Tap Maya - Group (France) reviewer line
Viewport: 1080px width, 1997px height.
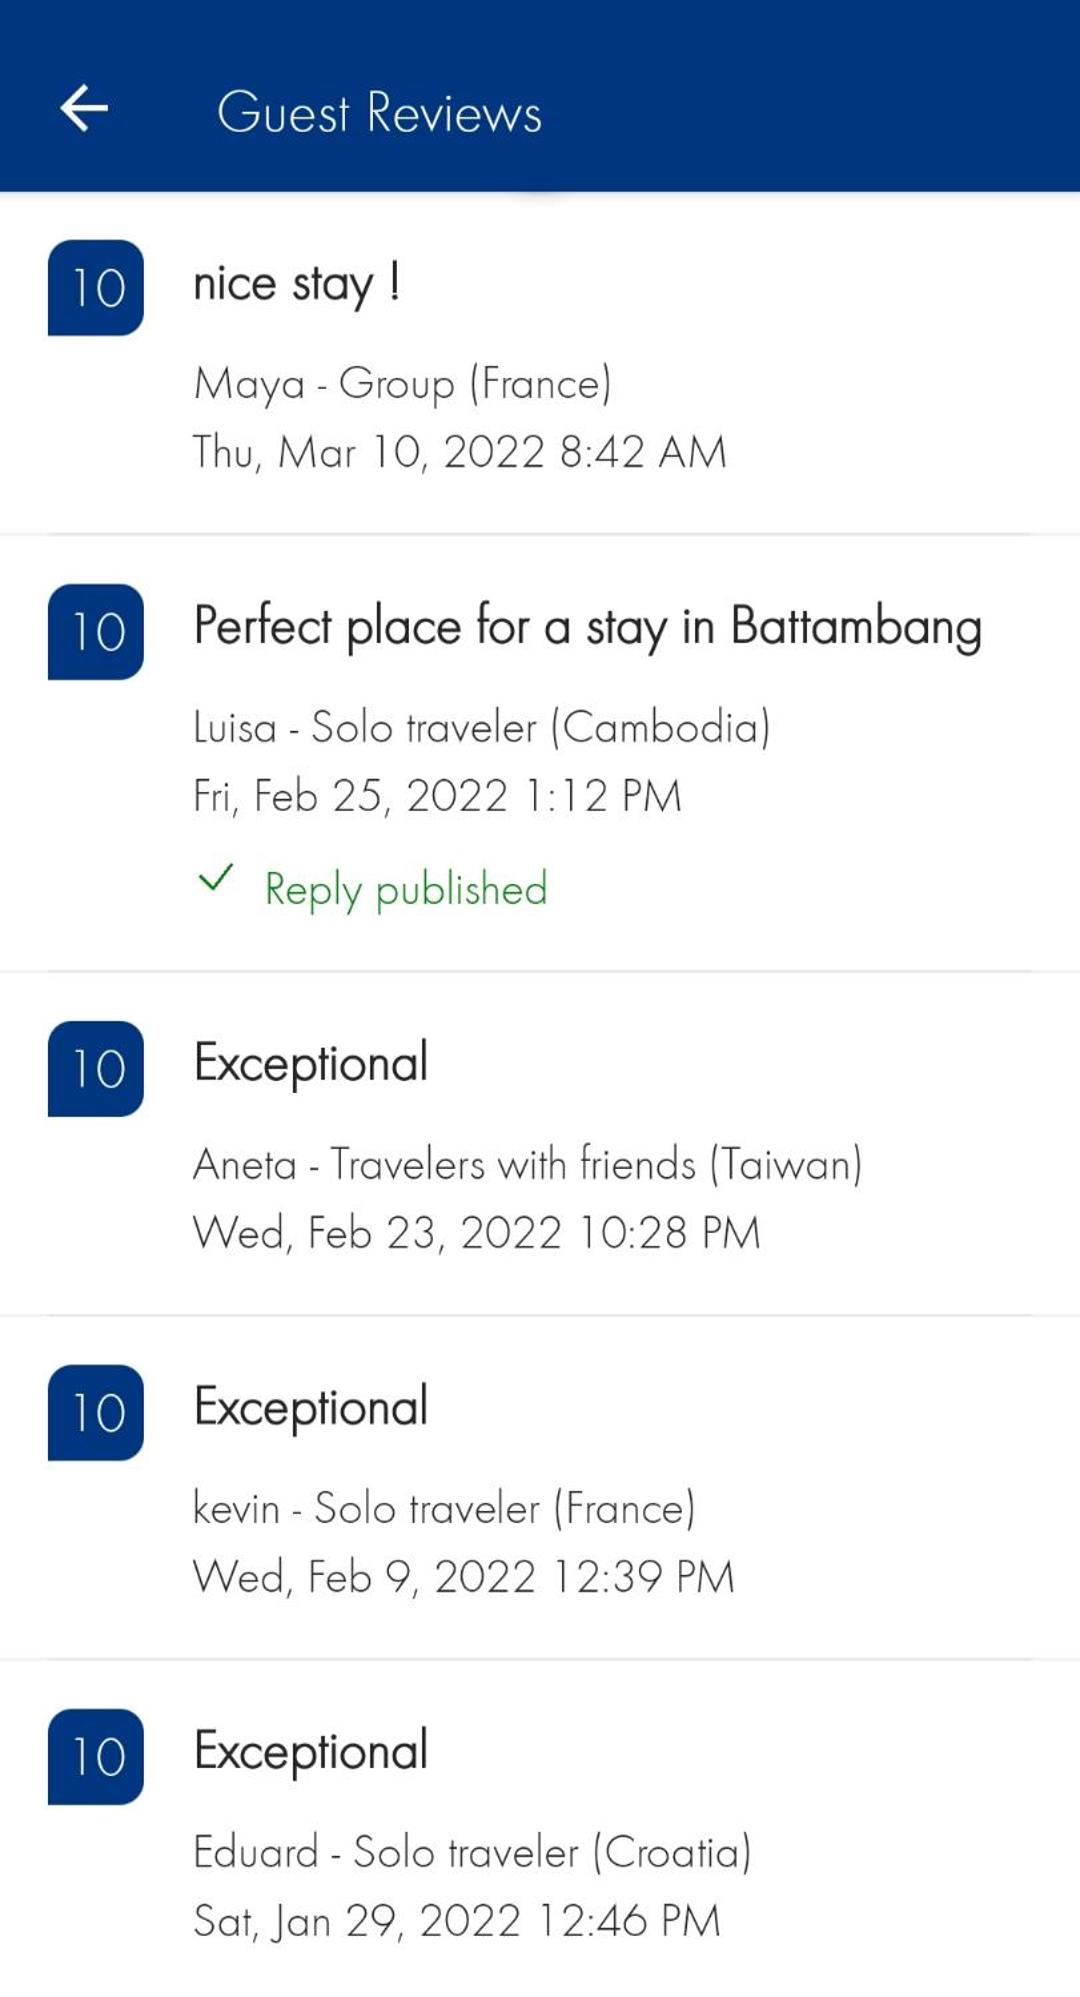point(403,384)
